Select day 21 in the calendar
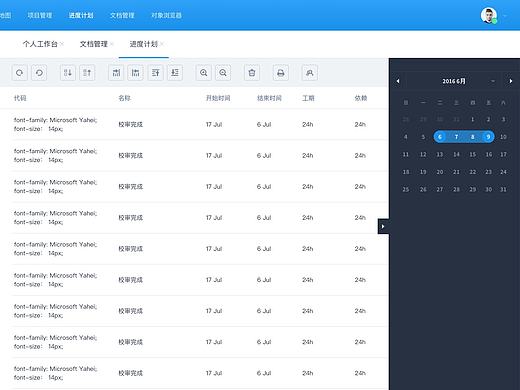520x390 pixels. 456,172
